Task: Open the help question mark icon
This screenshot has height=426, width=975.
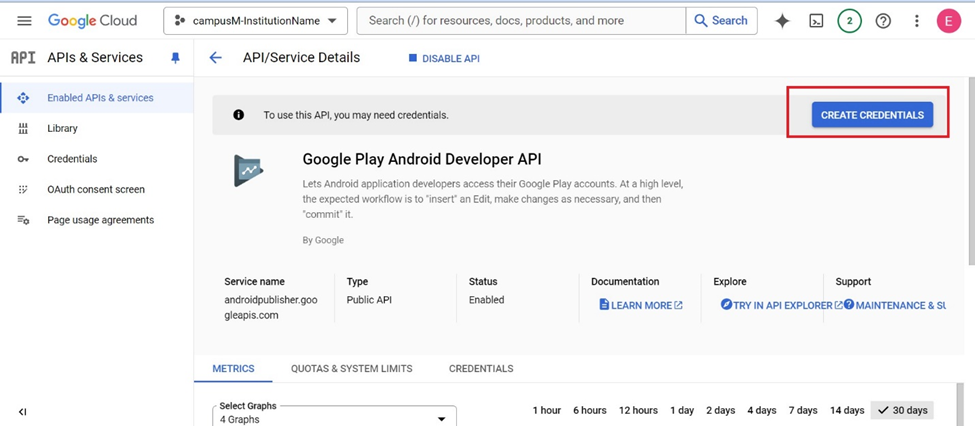Action: 883,21
